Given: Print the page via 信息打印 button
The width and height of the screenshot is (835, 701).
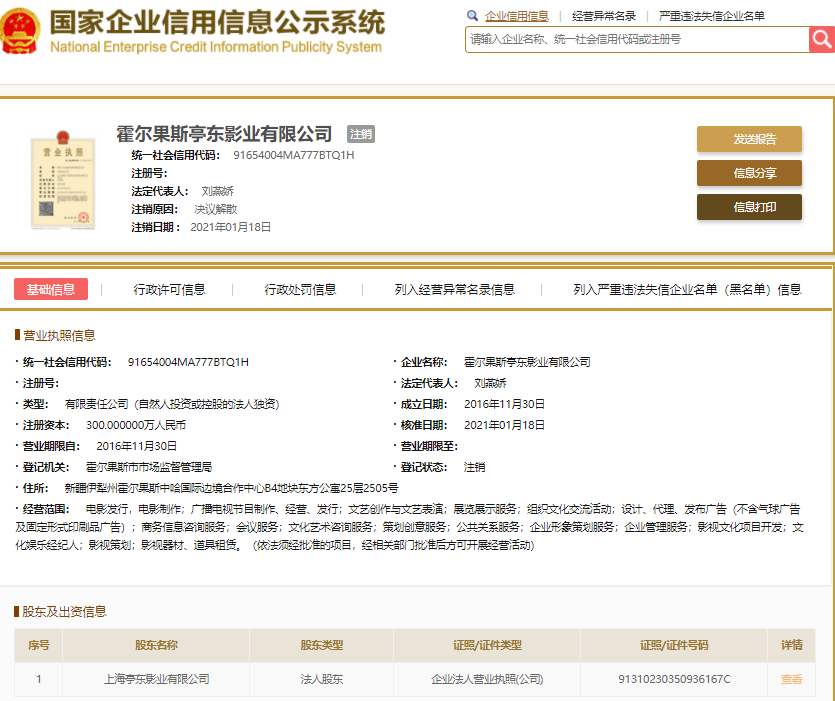Looking at the screenshot, I should click(749, 207).
